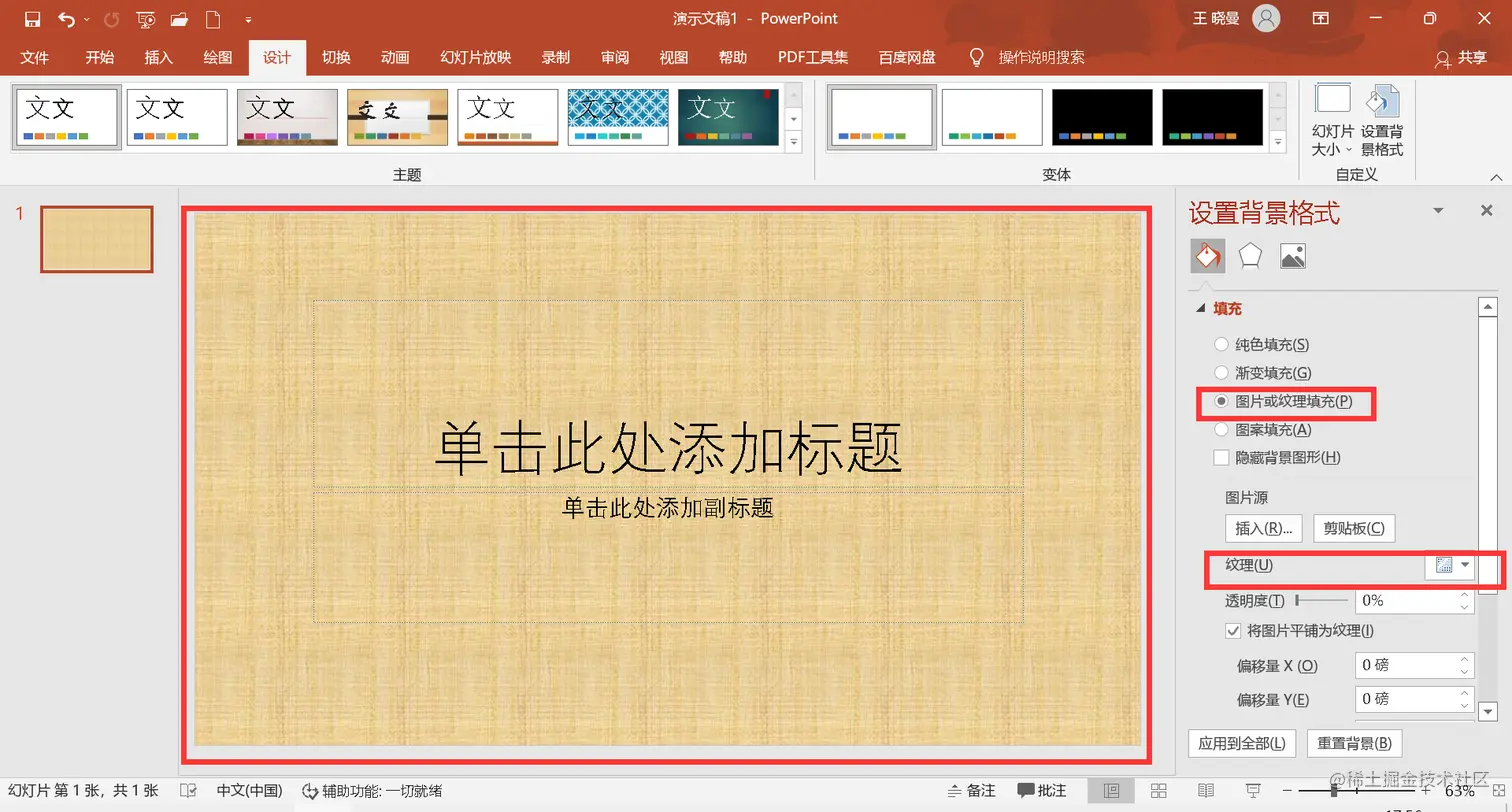Switch to Reading view icon
1512x812 pixels.
pos(1207,790)
